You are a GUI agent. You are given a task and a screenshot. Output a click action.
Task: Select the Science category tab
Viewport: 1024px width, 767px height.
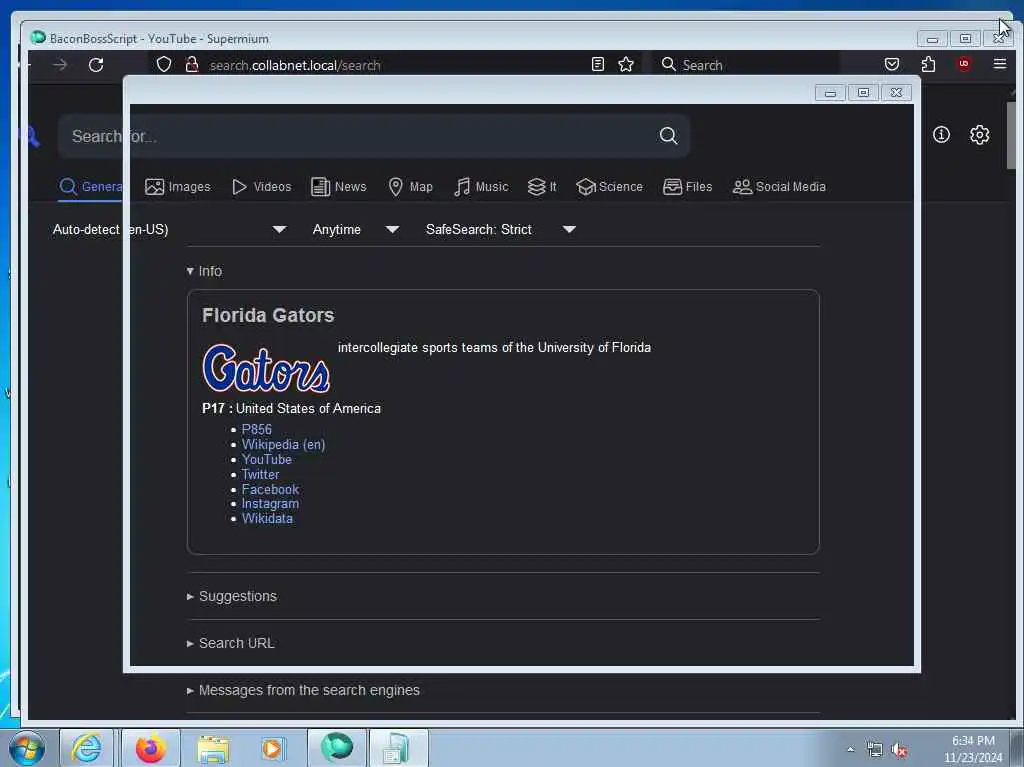[x=609, y=187]
